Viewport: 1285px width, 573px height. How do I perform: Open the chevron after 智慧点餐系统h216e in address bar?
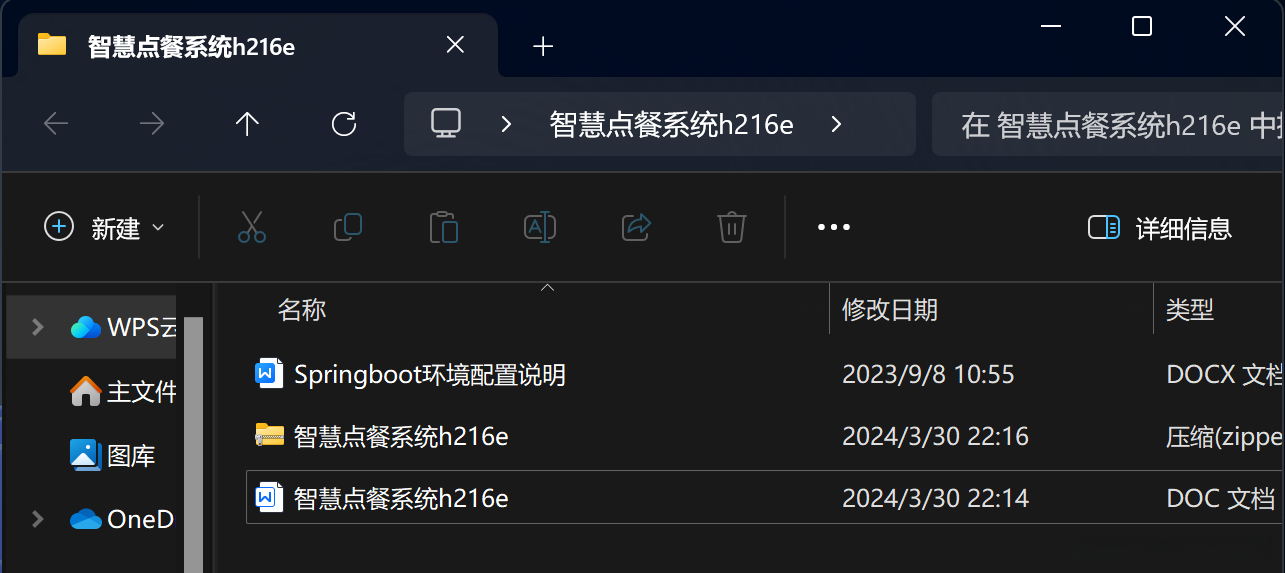(x=837, y=124)
